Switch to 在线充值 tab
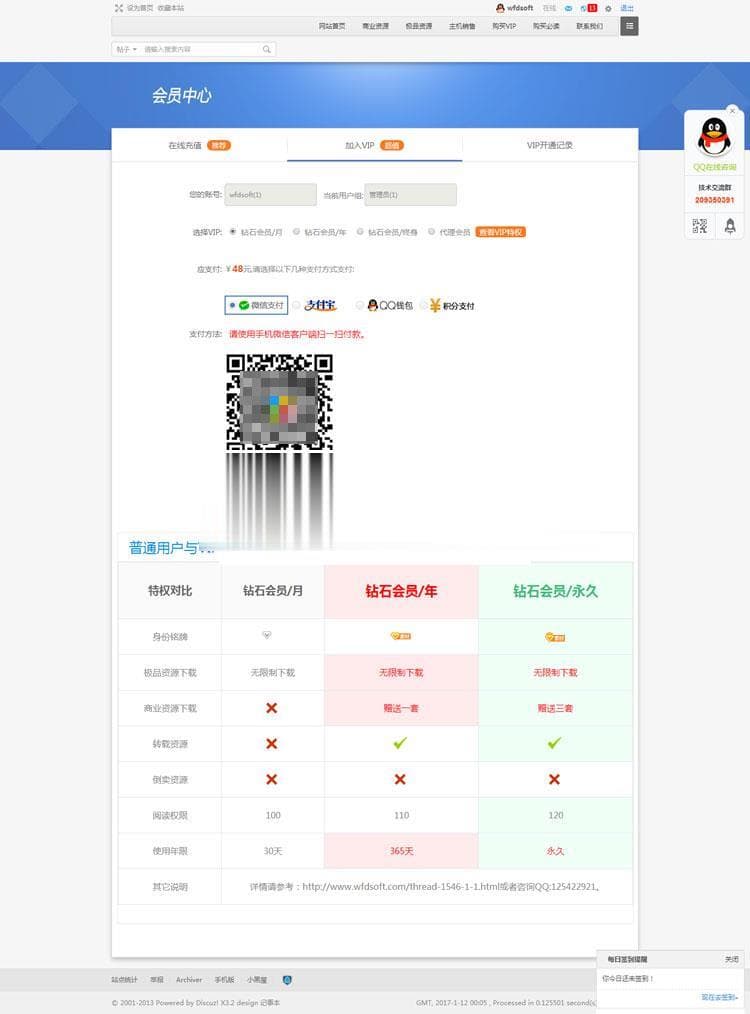This screenshot has height=1014, width=750. point(199,146)
